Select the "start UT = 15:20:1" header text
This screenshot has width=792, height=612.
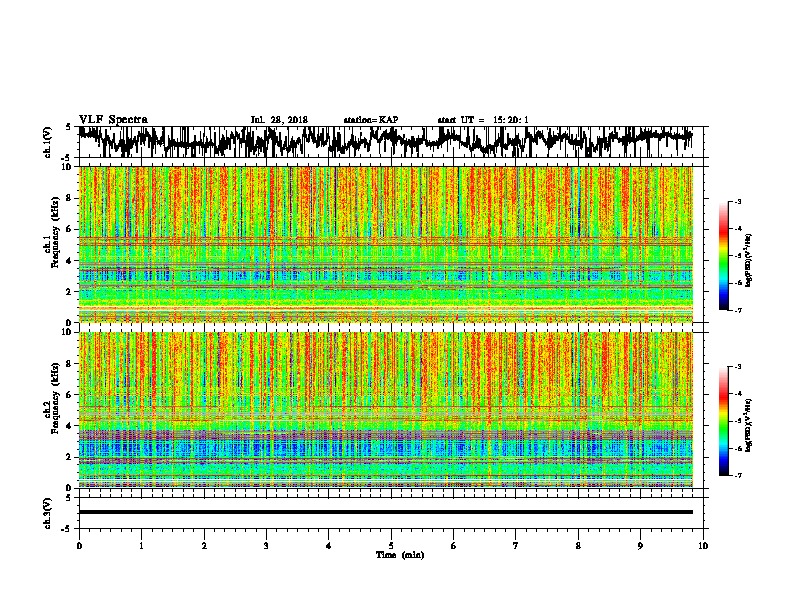tap(483, 120)
